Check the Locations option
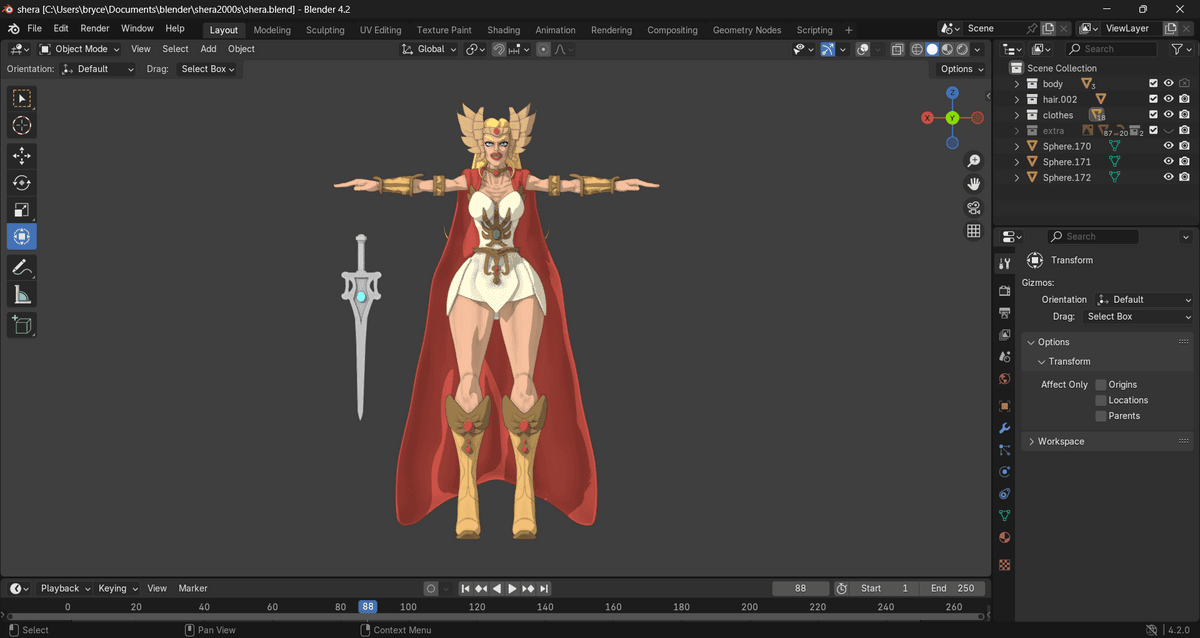 (x=1101, y=400)
